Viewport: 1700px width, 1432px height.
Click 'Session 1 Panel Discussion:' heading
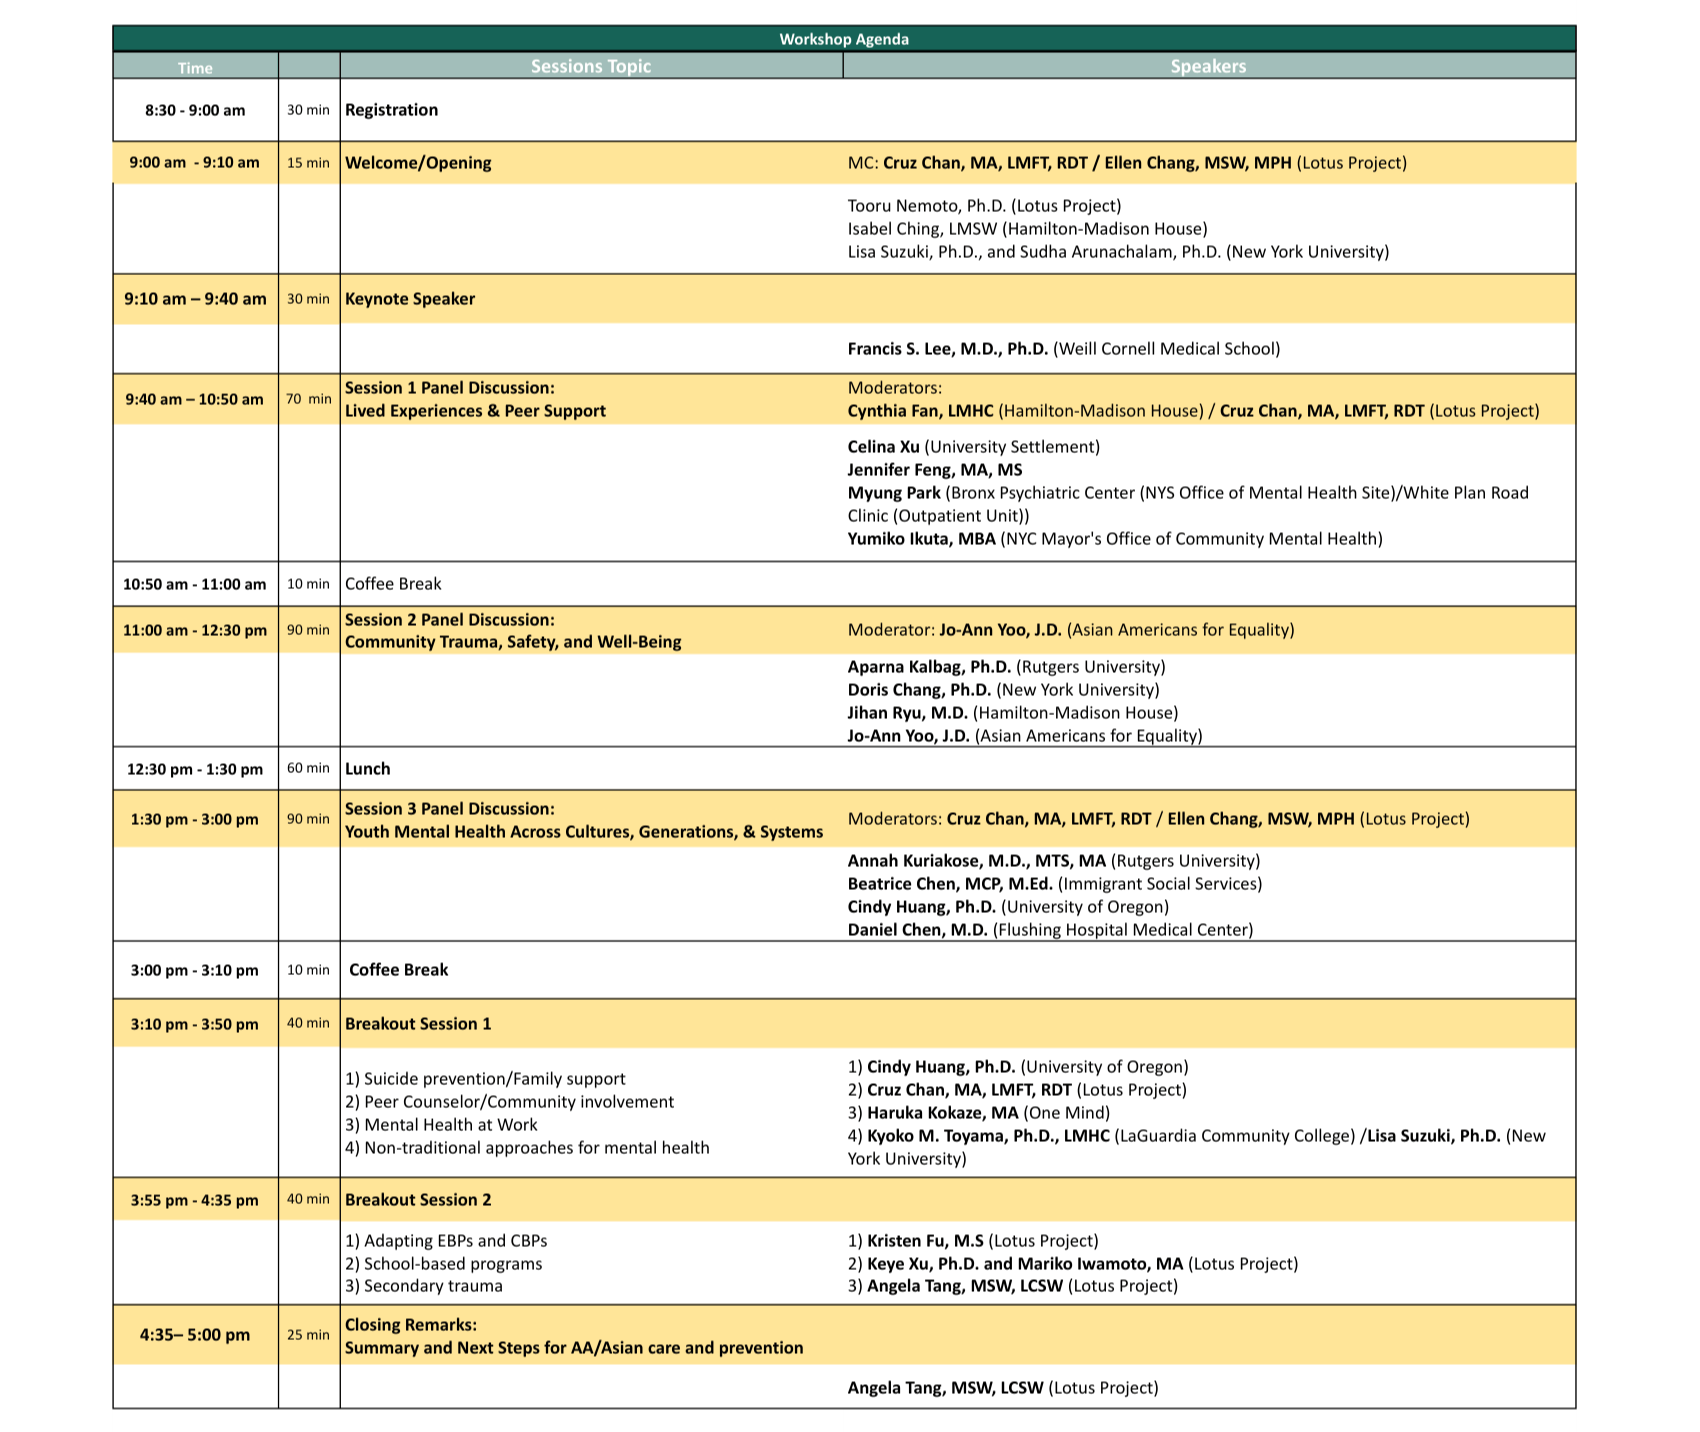449,388
